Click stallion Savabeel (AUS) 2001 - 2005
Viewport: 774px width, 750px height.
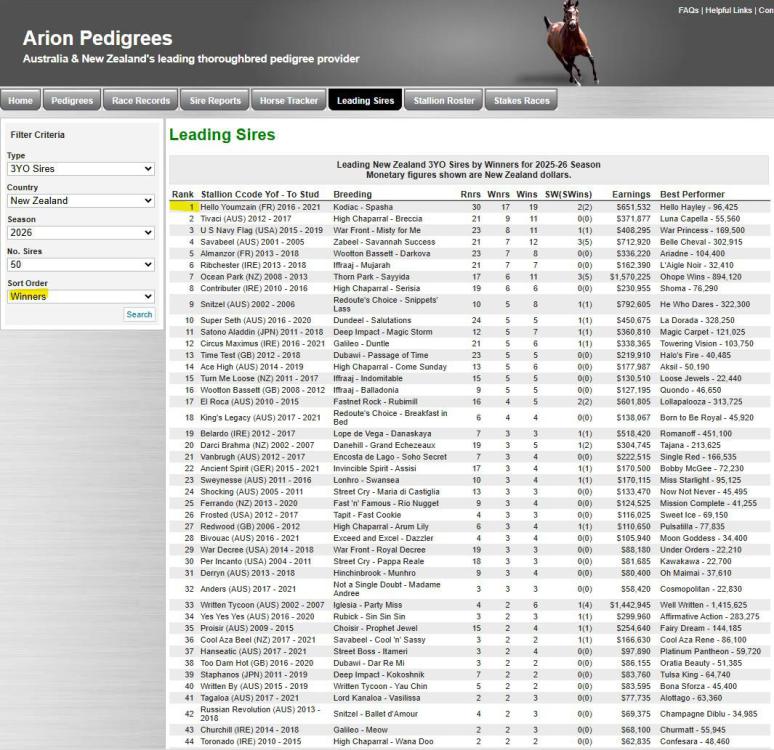pos(252,242)
